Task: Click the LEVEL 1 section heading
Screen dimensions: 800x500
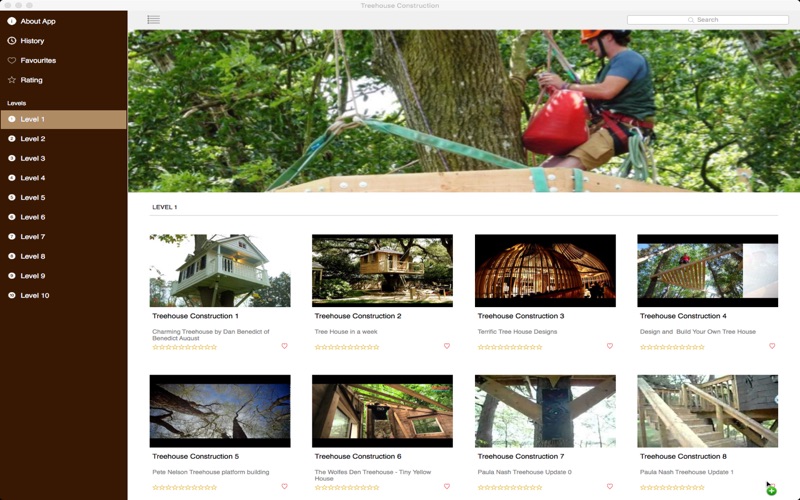Action: click(x=165, y=207)
